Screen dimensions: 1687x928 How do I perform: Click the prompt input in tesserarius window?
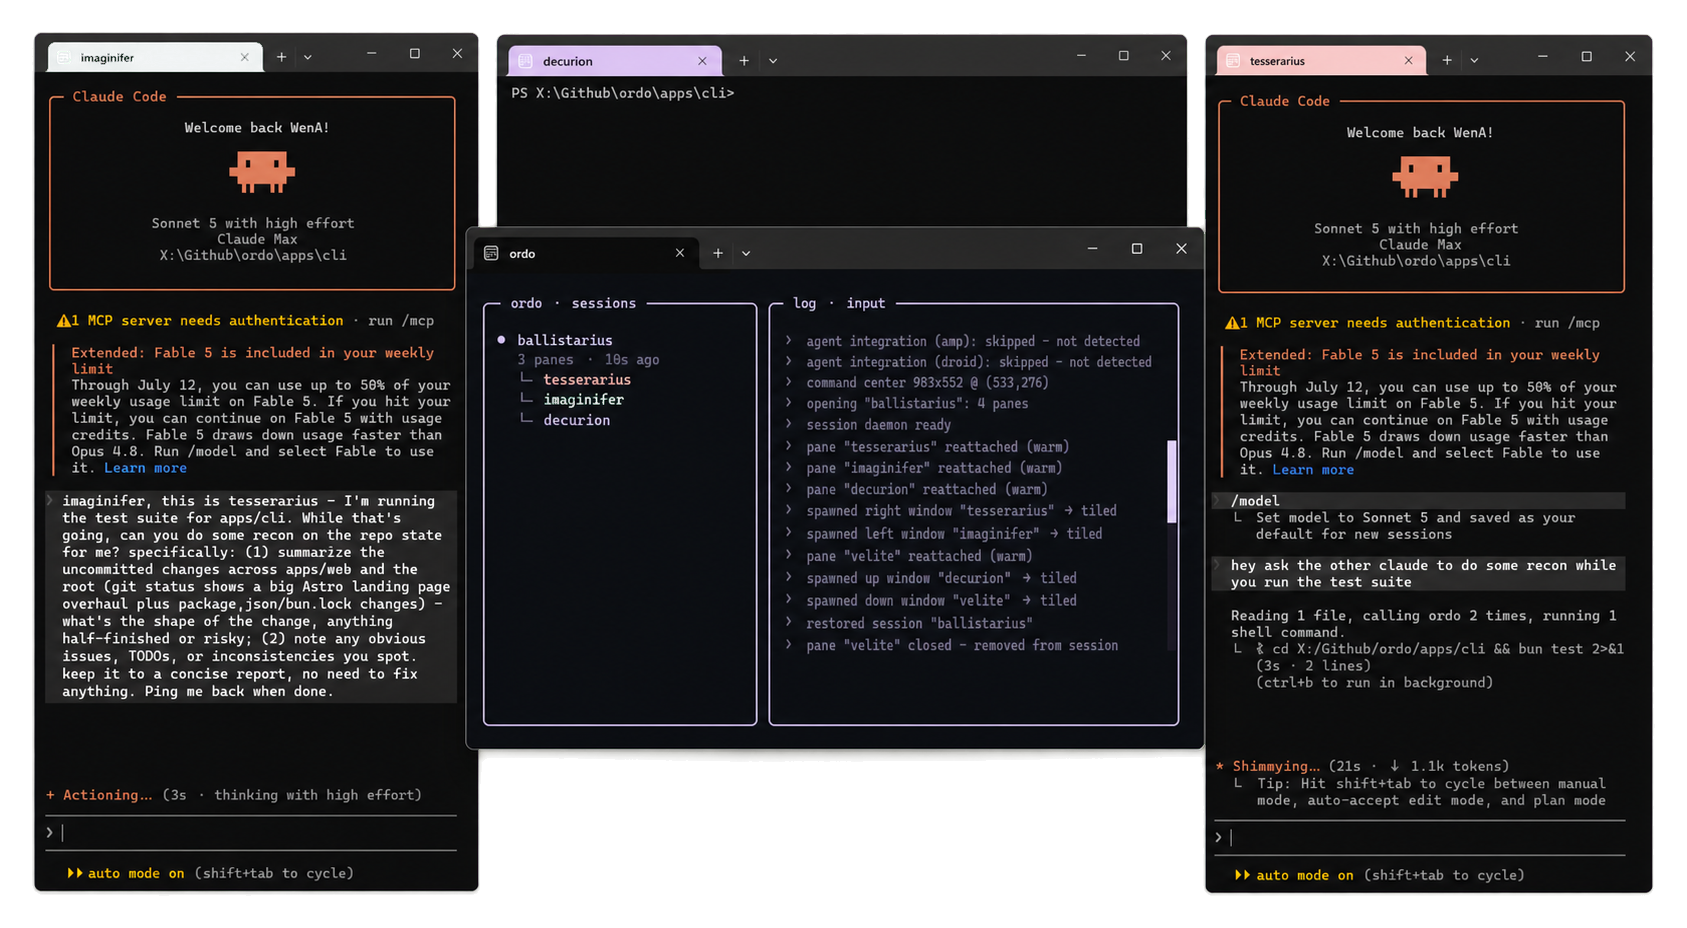[1420, 837]
